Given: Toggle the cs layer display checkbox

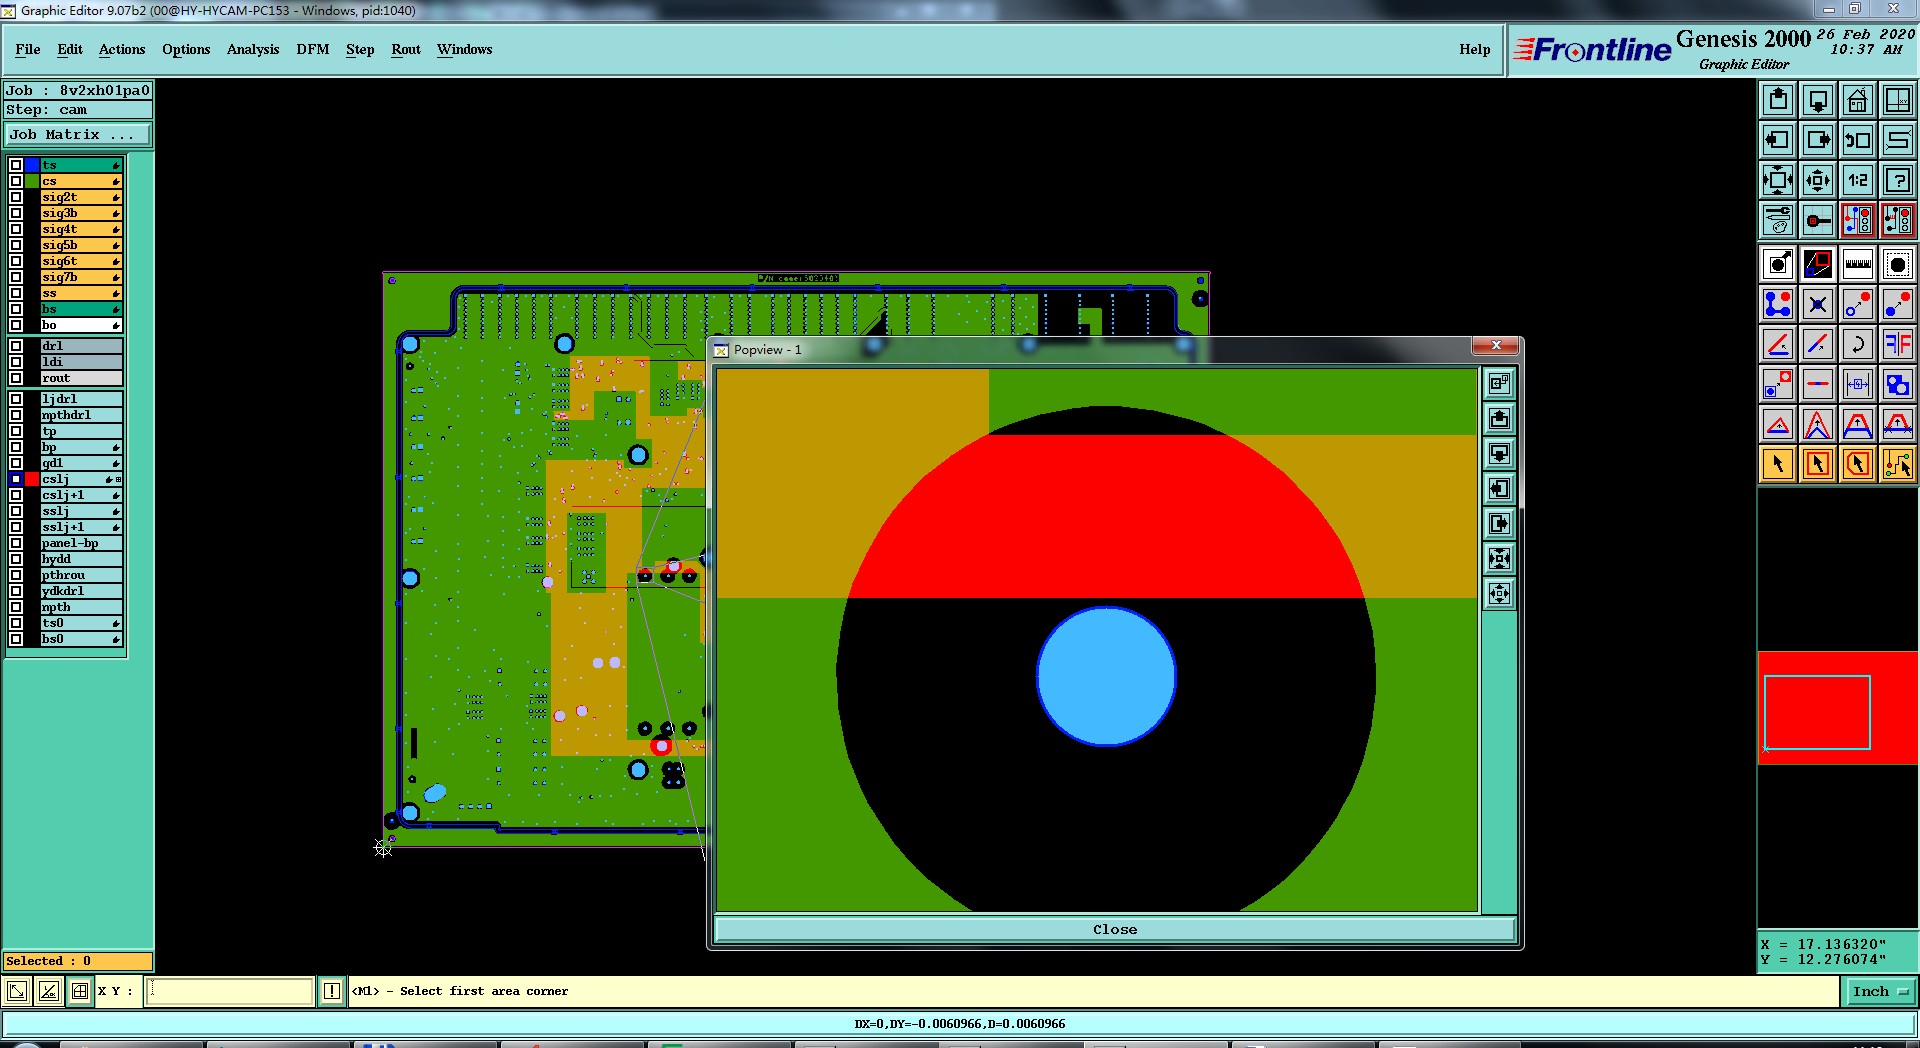Looking at the screenshot, I should coord(16,181).
